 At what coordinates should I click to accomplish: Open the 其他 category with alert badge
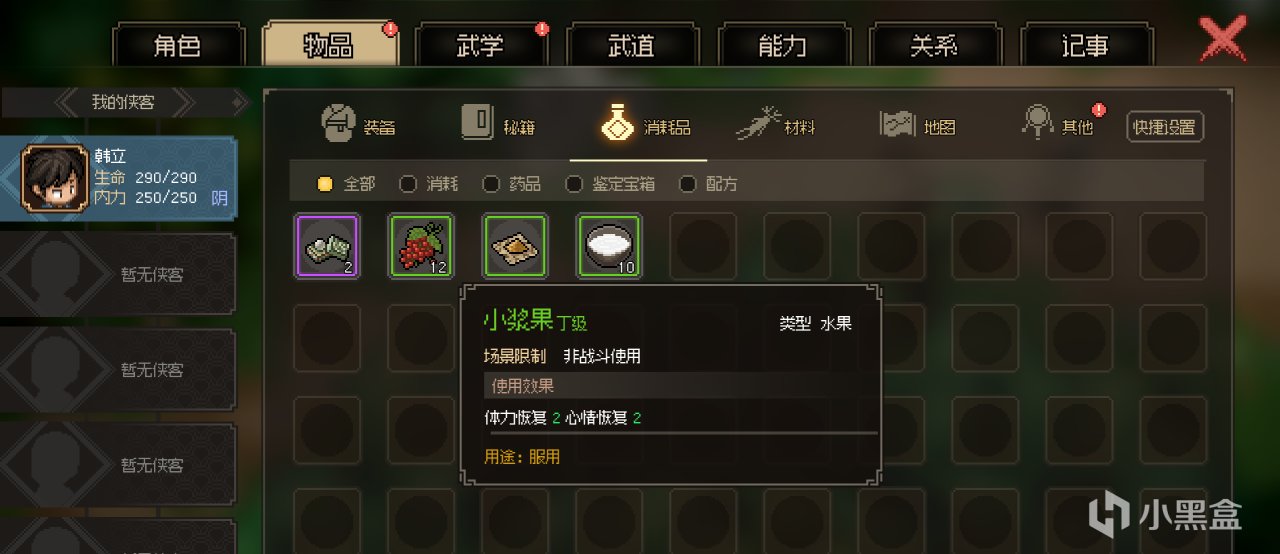tap(1059, 124)
